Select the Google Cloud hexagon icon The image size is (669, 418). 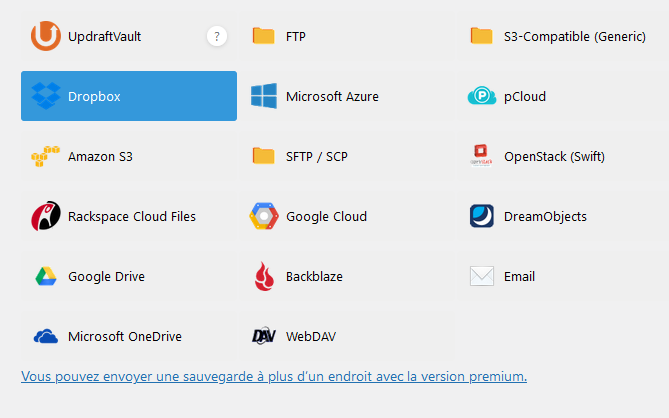264,216
